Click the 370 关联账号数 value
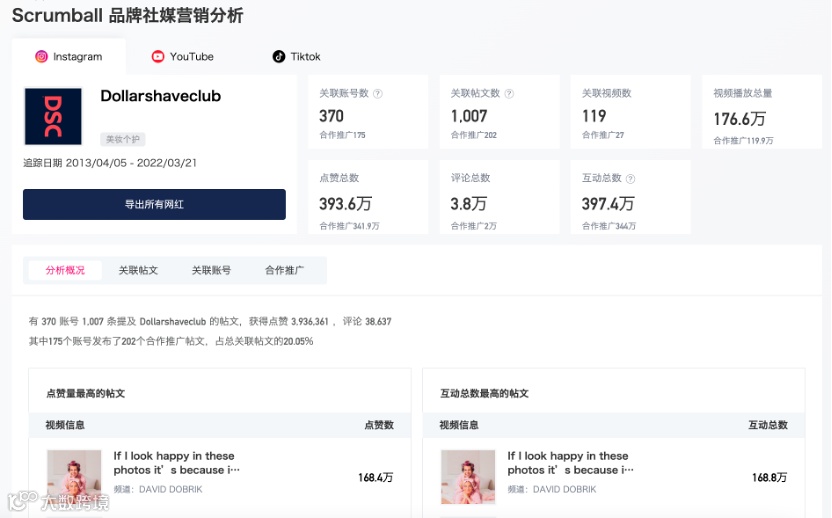832x518 pixels. coord(331,116)
